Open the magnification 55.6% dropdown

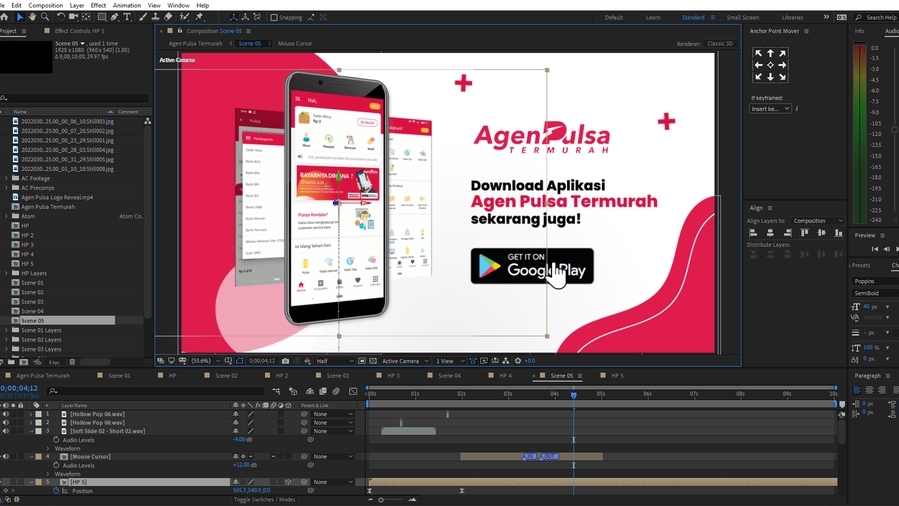click(x=205, y=361)
